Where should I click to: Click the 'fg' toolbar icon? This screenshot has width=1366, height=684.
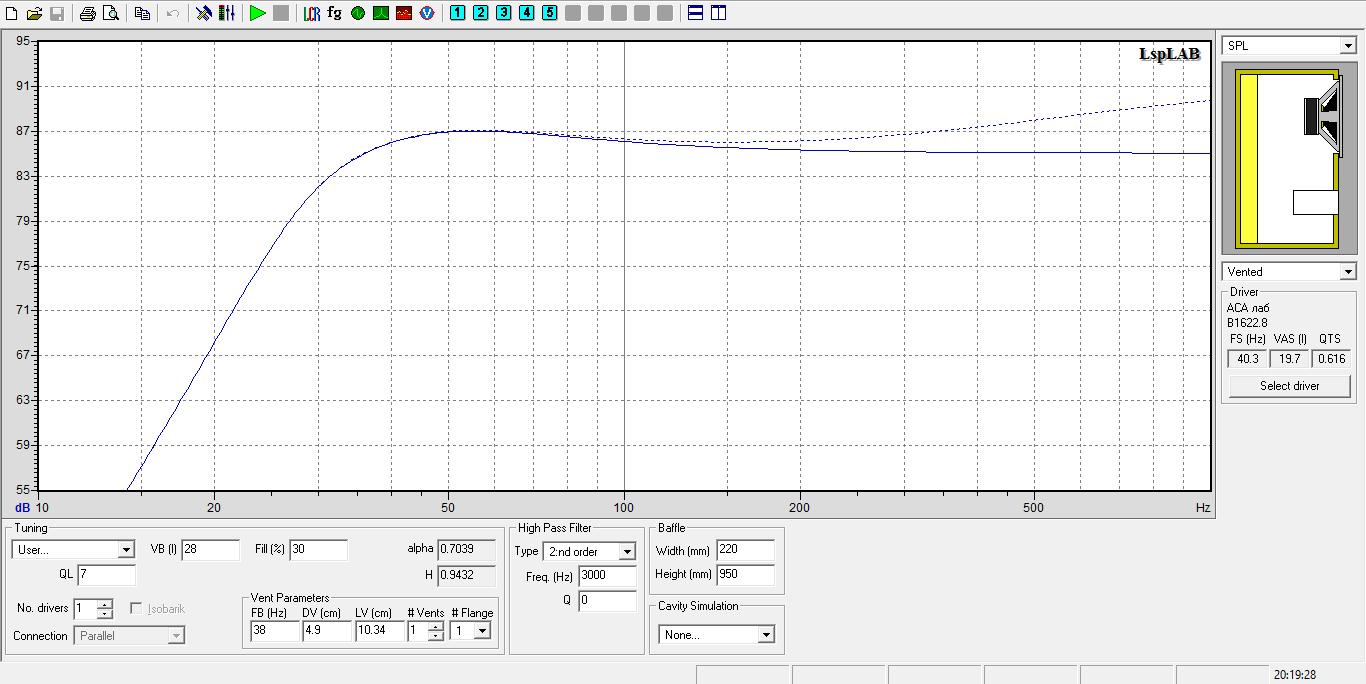334,13
